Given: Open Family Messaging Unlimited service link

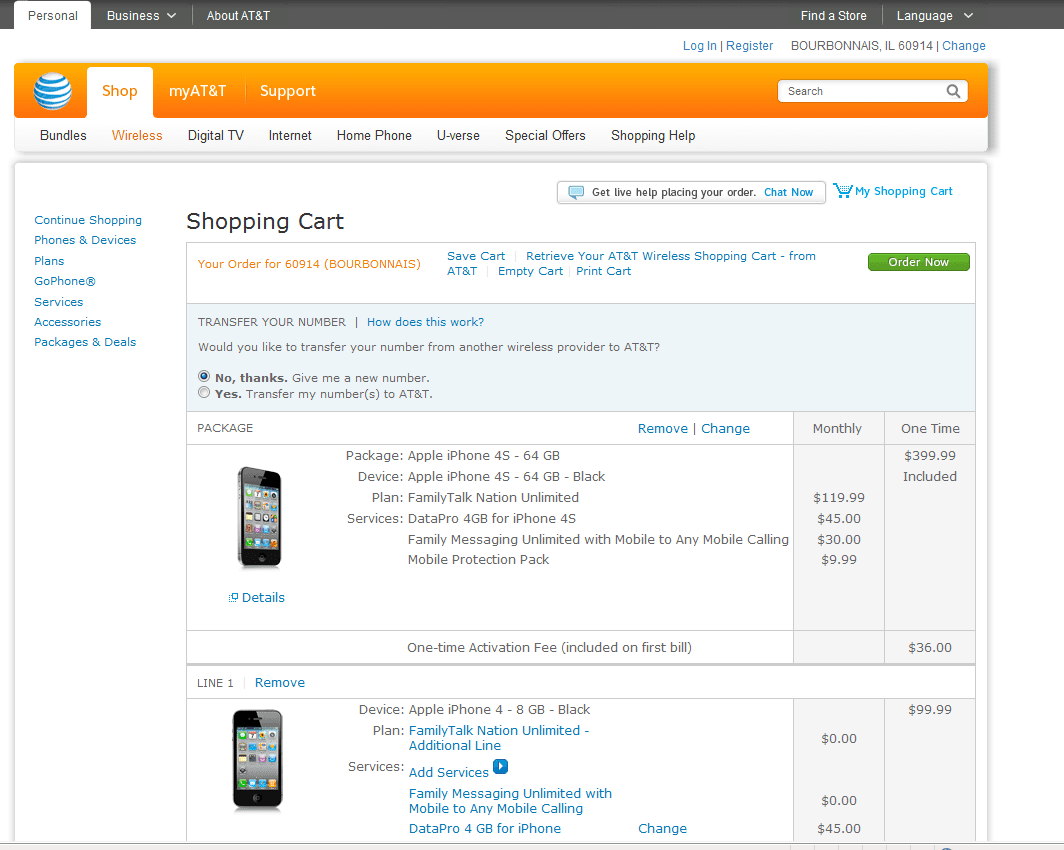Looking at the screenshot, I should (510, 800).
